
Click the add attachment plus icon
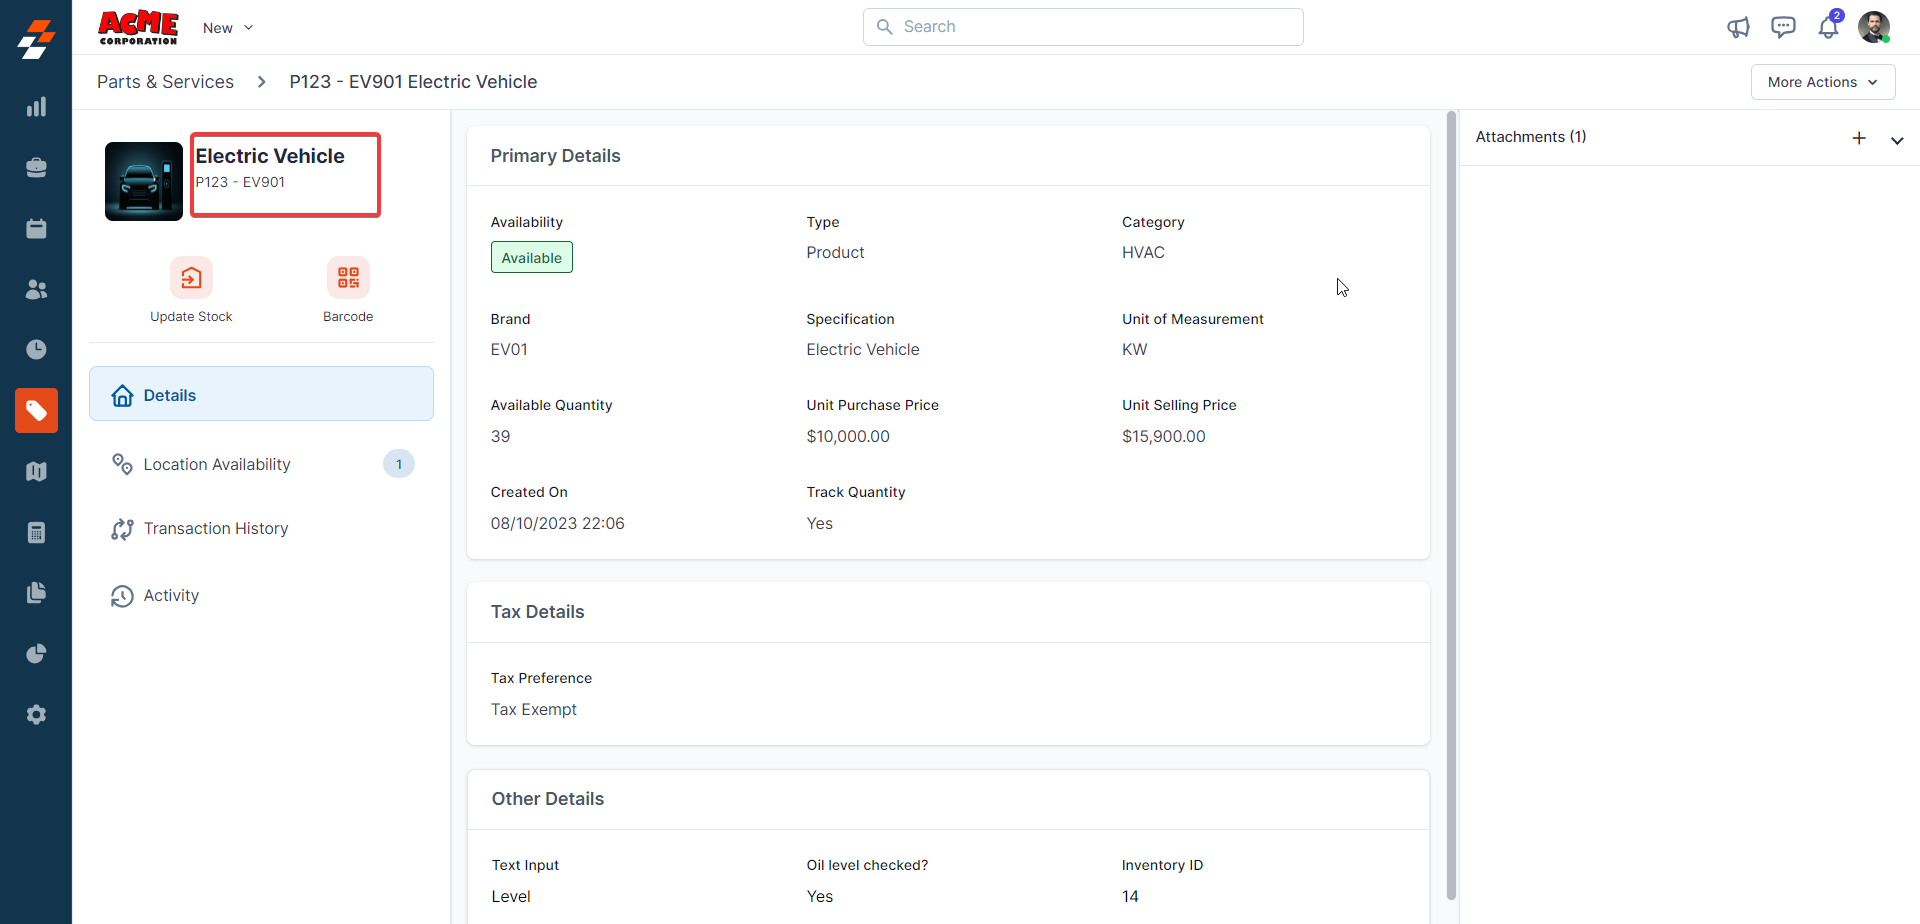[x=1859, y=138]
